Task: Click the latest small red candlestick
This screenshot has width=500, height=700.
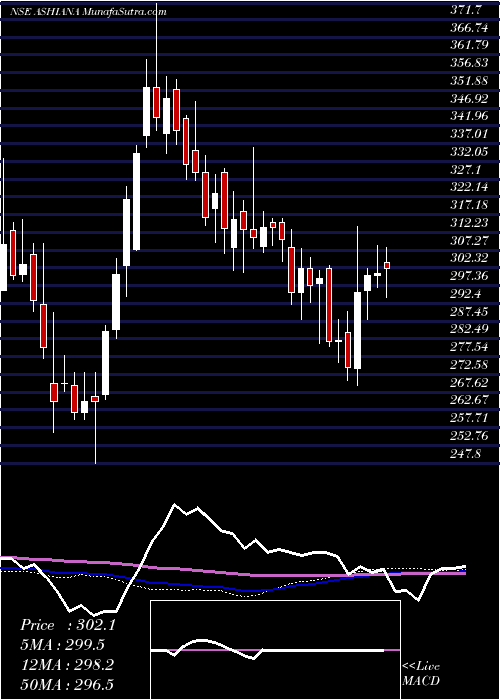Action: point(387,266)
